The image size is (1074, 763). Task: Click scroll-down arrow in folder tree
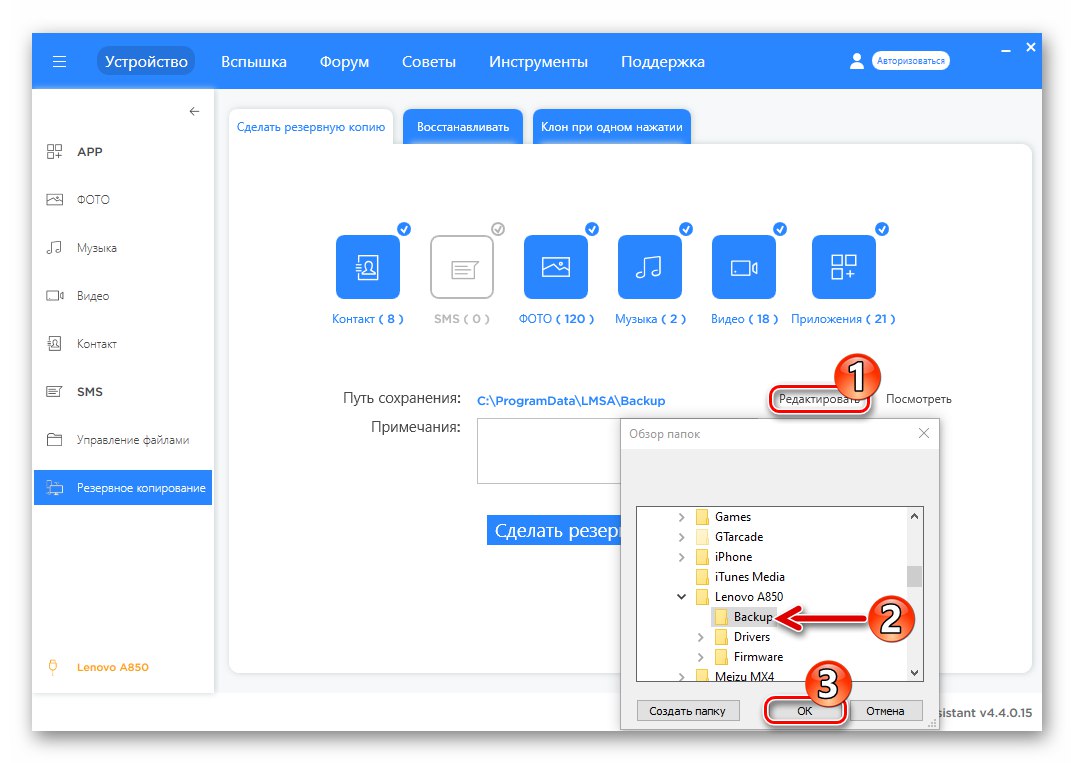tap(914, 673)
